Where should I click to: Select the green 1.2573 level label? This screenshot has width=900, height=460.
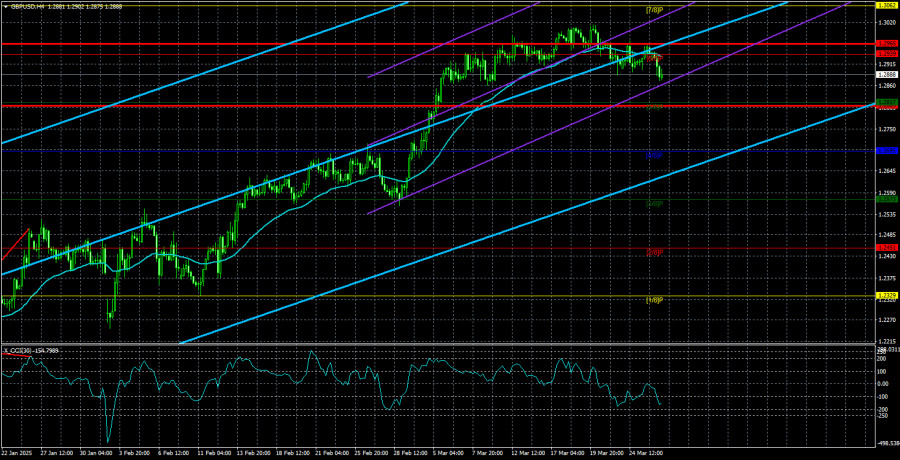click(x=885, y=199)
